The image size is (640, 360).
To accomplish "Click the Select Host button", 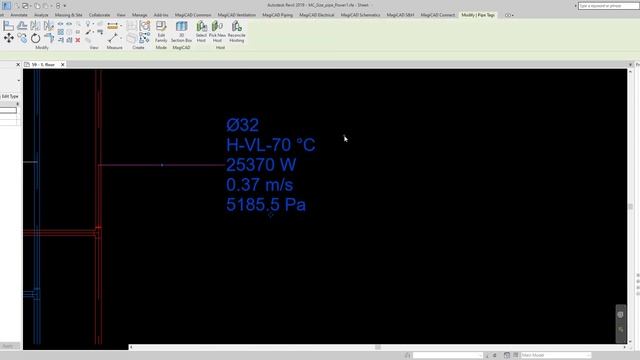I will click(201, 32).
